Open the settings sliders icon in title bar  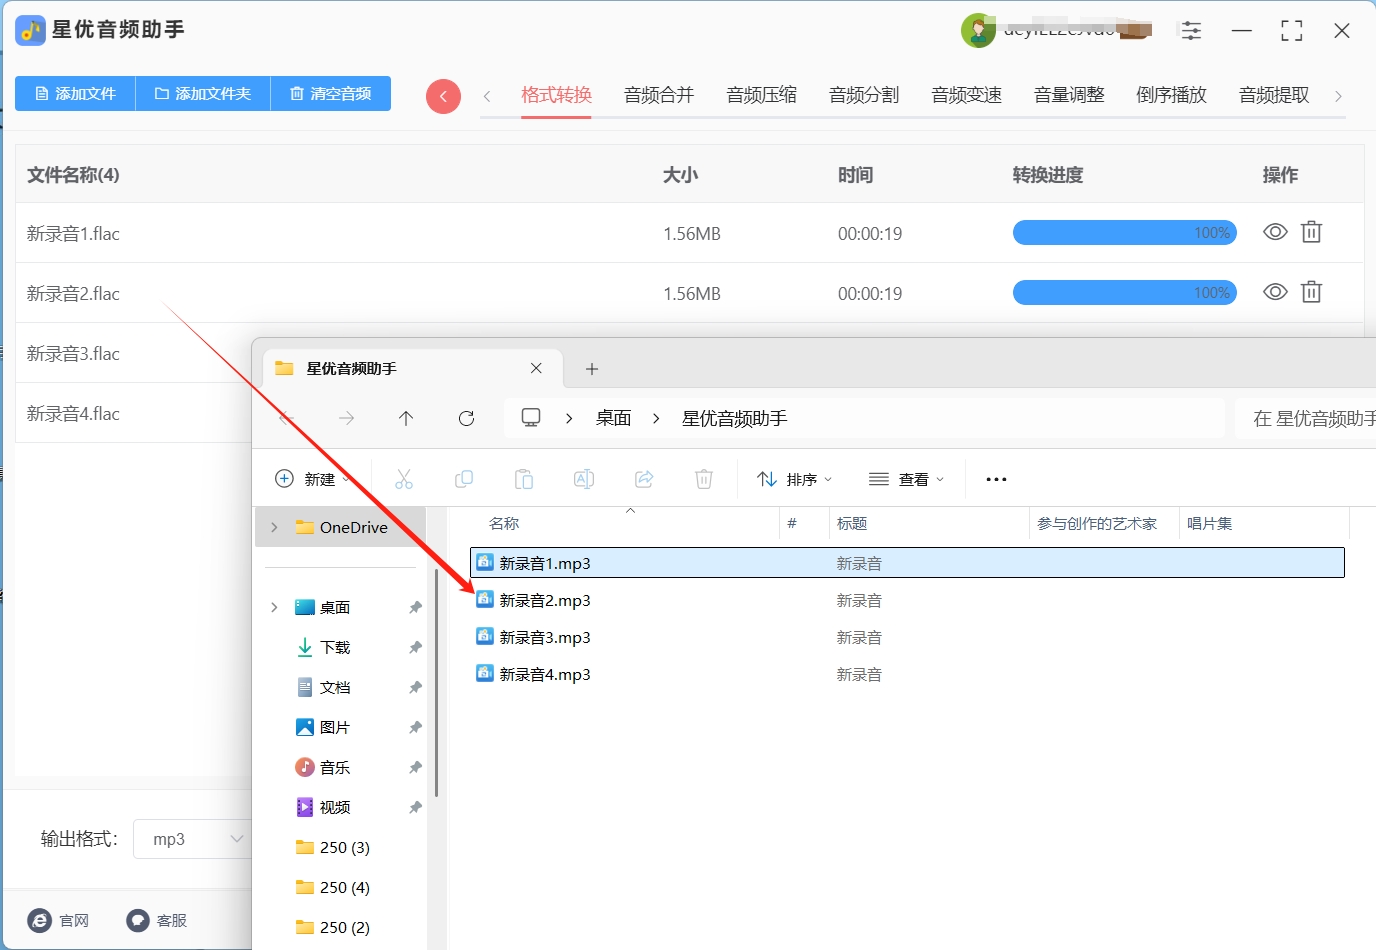[x=1191, y=31]
